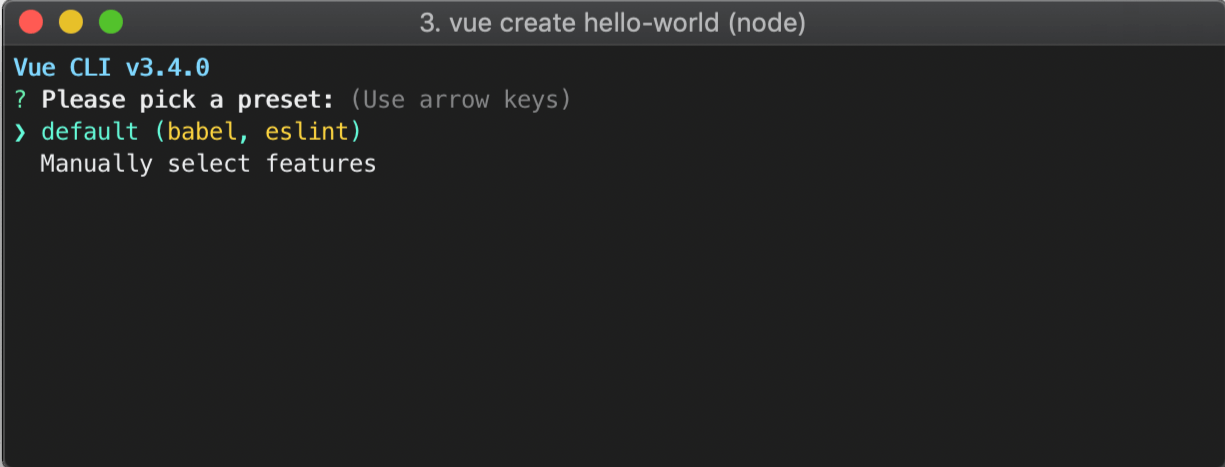Choose the Manually select features option

[208, 163]
